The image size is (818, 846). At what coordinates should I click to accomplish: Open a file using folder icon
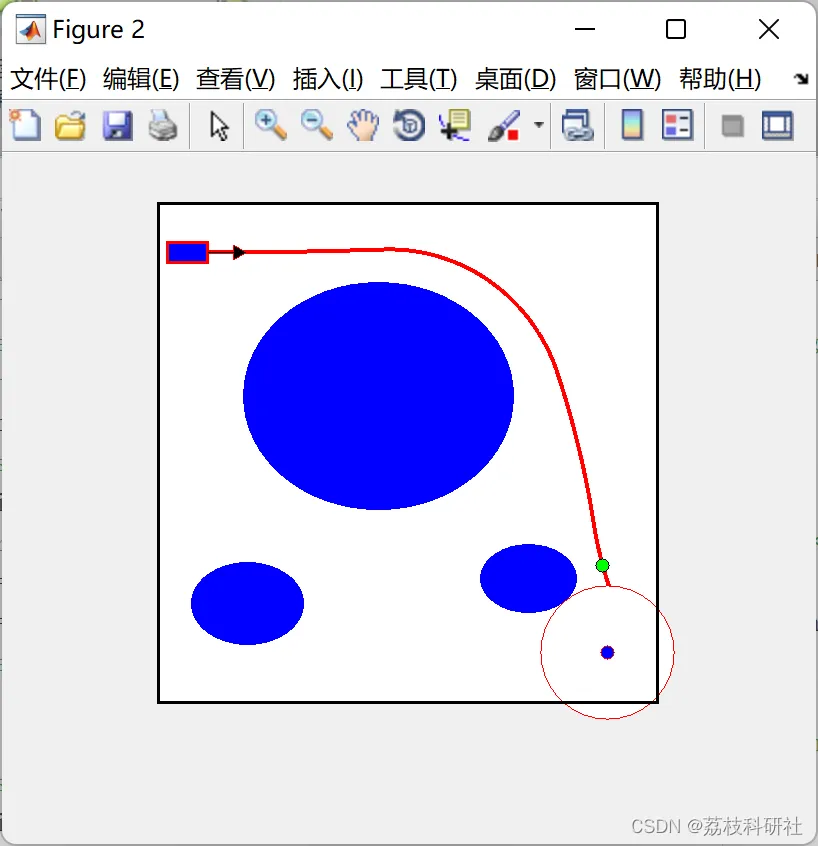coord(70,126)
